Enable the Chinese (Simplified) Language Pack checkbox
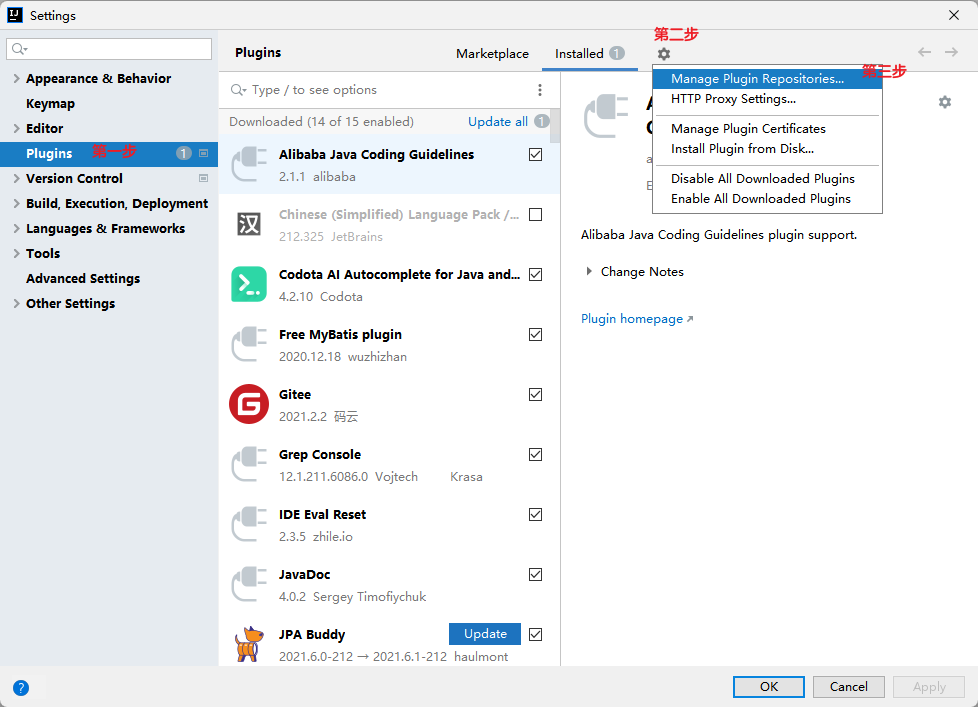This screenshot has height=707, width=978. [x=536, y=215]
